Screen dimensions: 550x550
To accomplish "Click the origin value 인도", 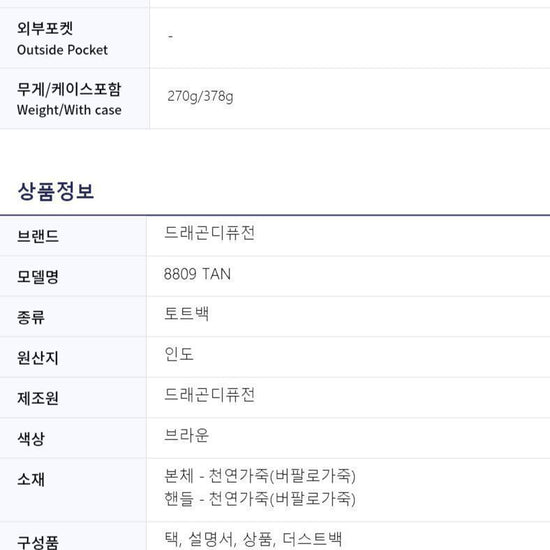I will 179,354.
